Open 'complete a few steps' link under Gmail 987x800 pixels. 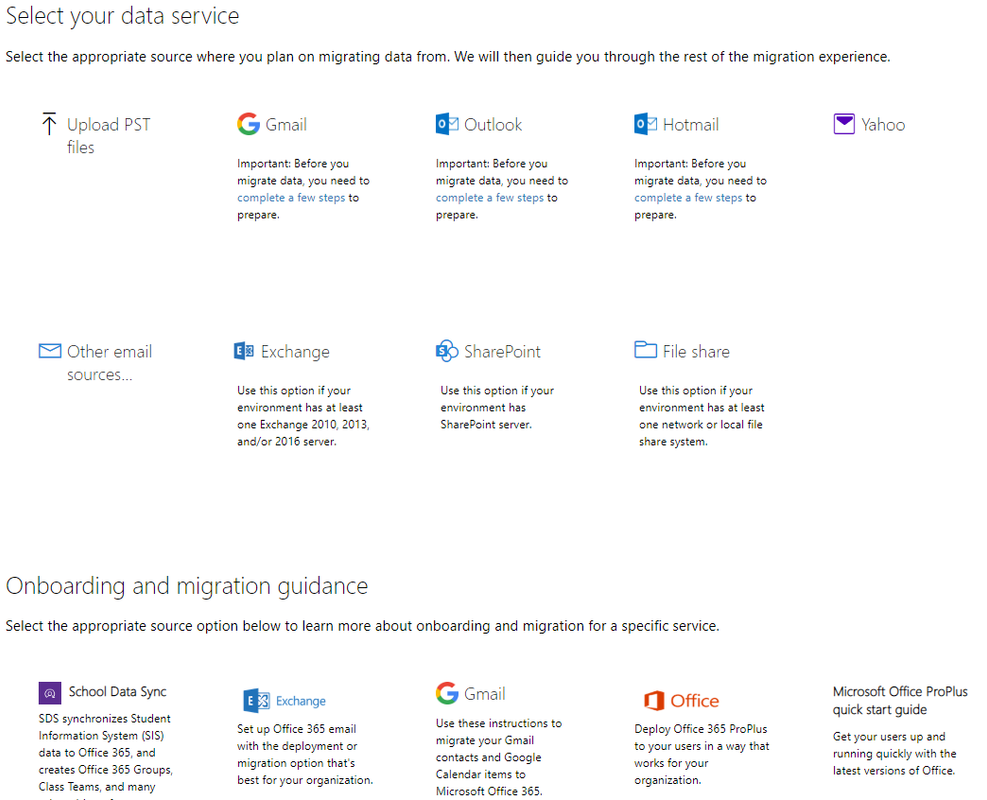tap(291, 198)
